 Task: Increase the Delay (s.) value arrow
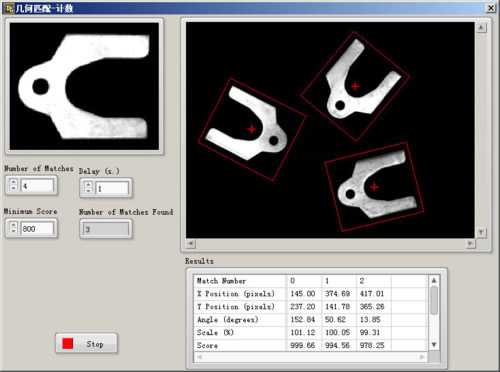(88, 184)
